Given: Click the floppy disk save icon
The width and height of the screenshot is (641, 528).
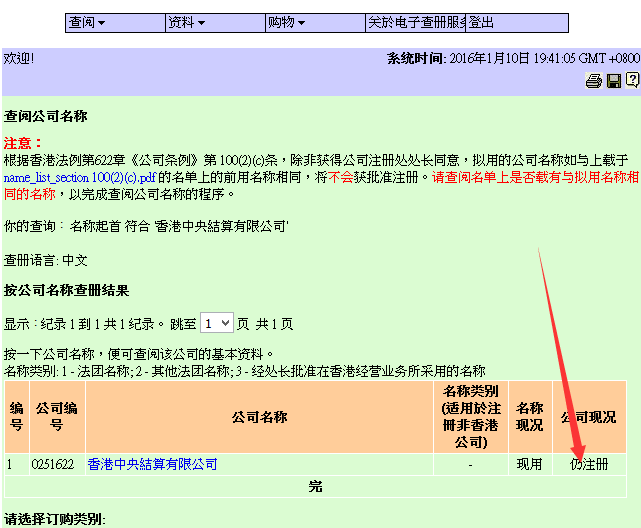Looking at the screenshot, I should [x=614, y=81].
